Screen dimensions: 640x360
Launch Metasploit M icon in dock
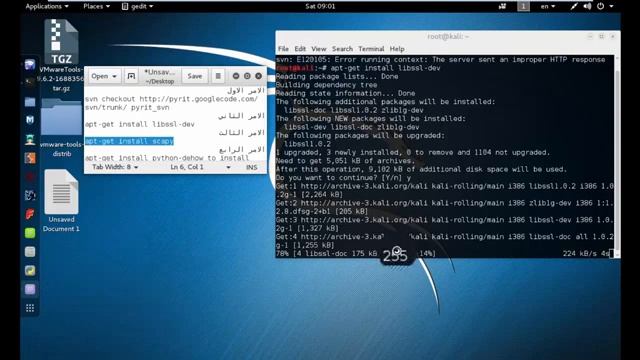click(x=30, y=120)
